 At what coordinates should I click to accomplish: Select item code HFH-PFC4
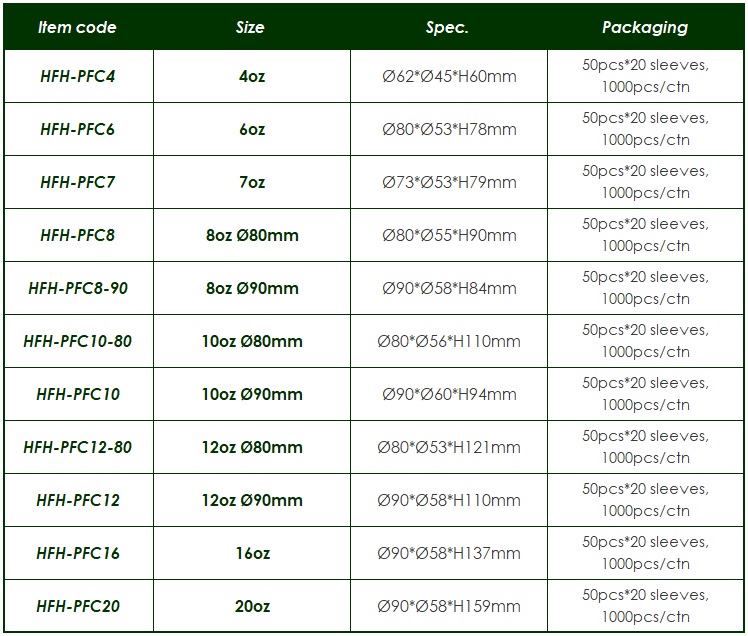point(77,76)
